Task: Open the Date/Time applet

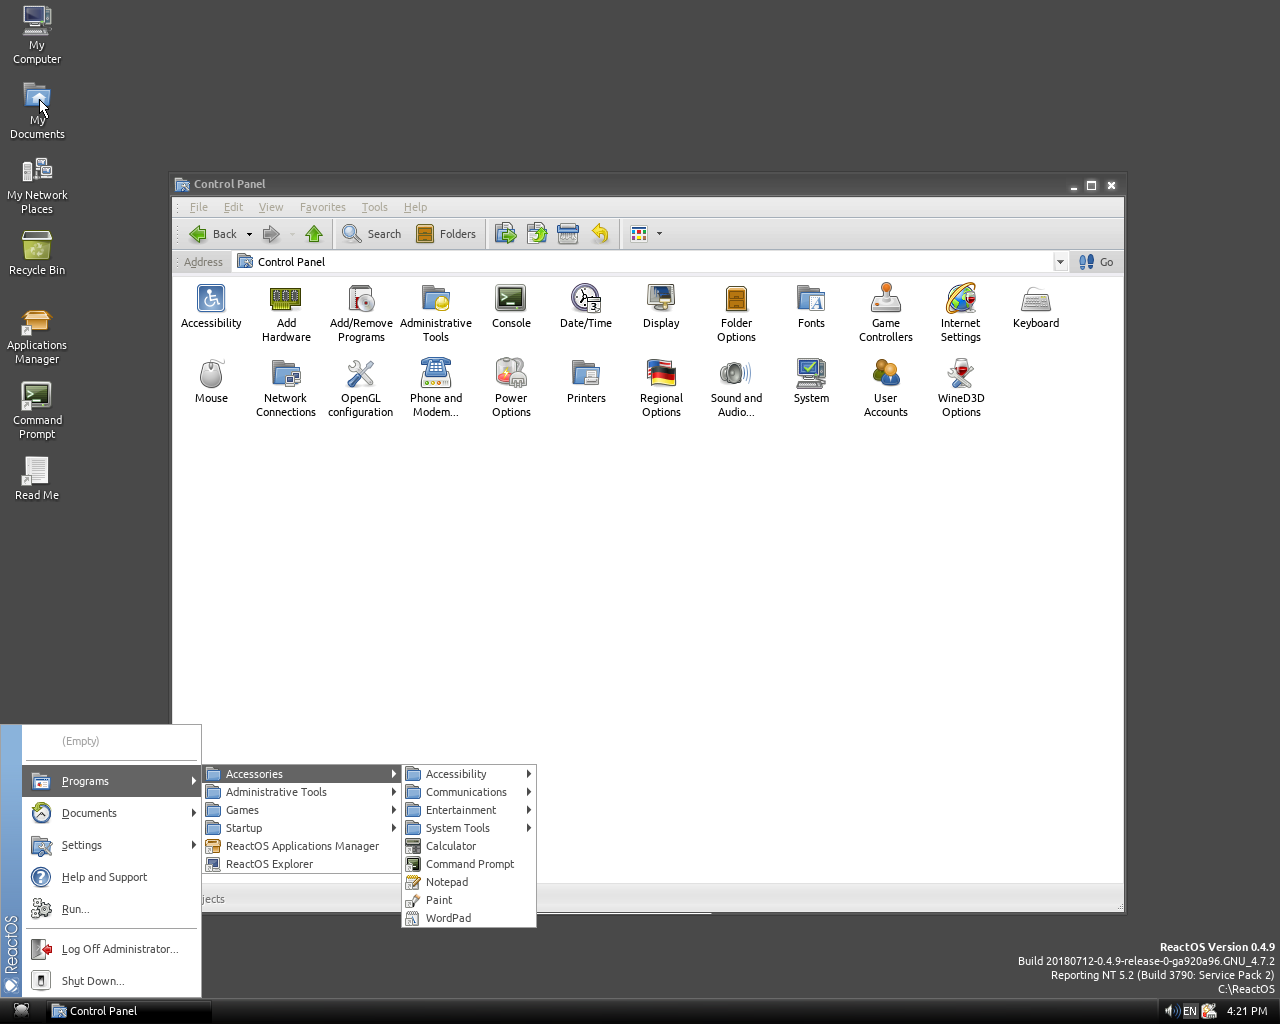Action: 586,307
